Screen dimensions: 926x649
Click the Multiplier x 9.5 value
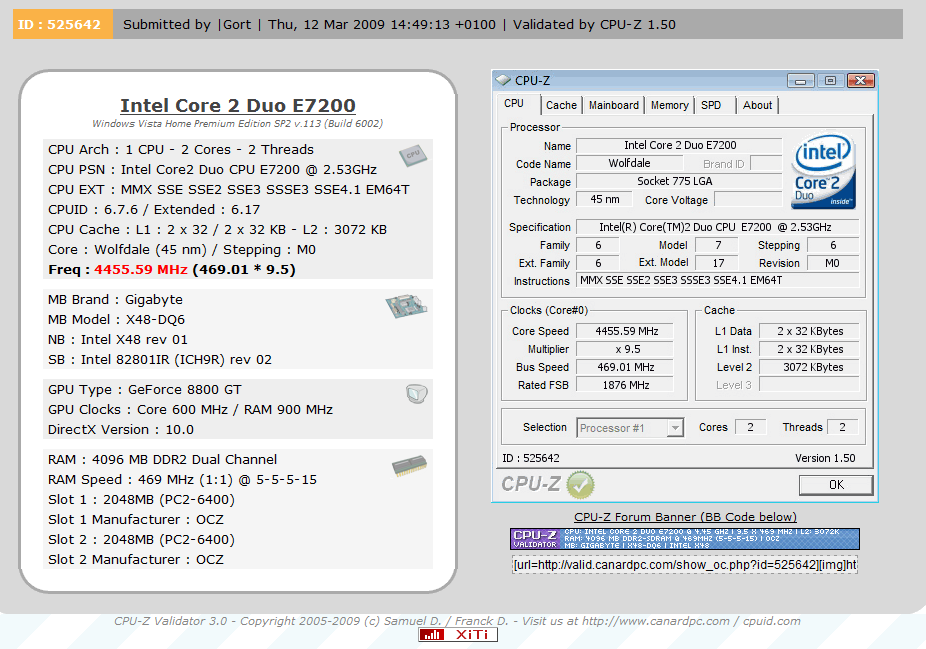[625, 350]
